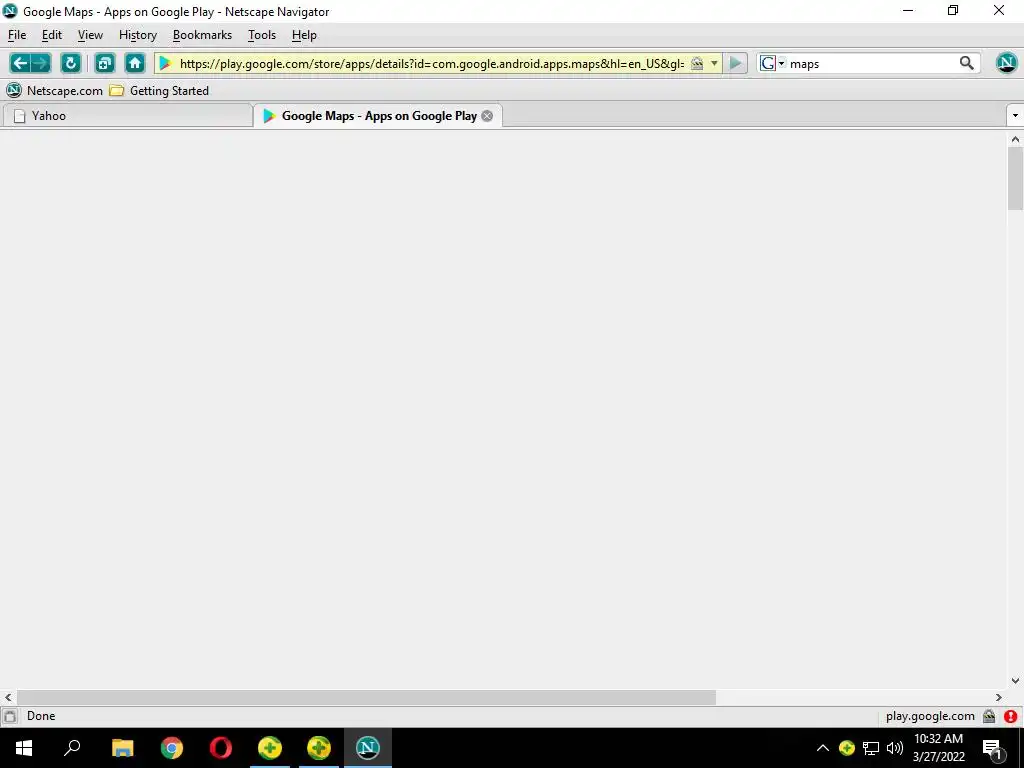Click the status bar page icon beside Done
The height and width of the screenshot is (768, 1024).
pos(10,716)
